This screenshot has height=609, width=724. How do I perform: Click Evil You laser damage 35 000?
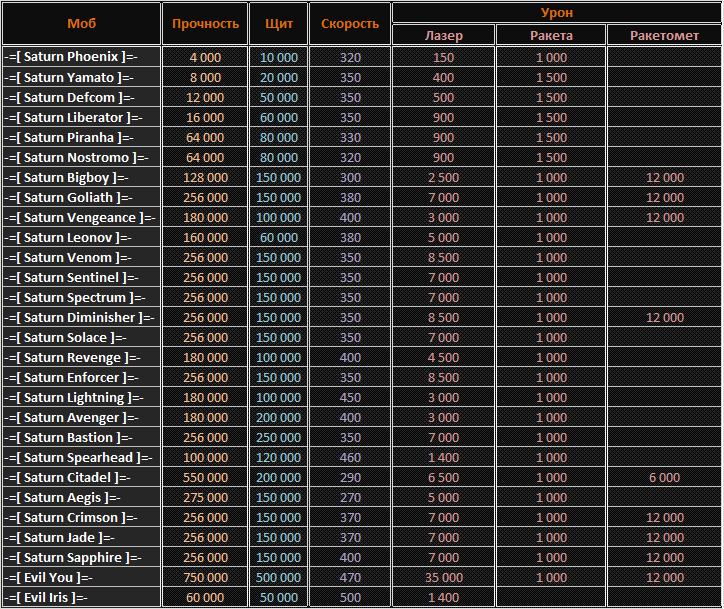pos(443,577)
